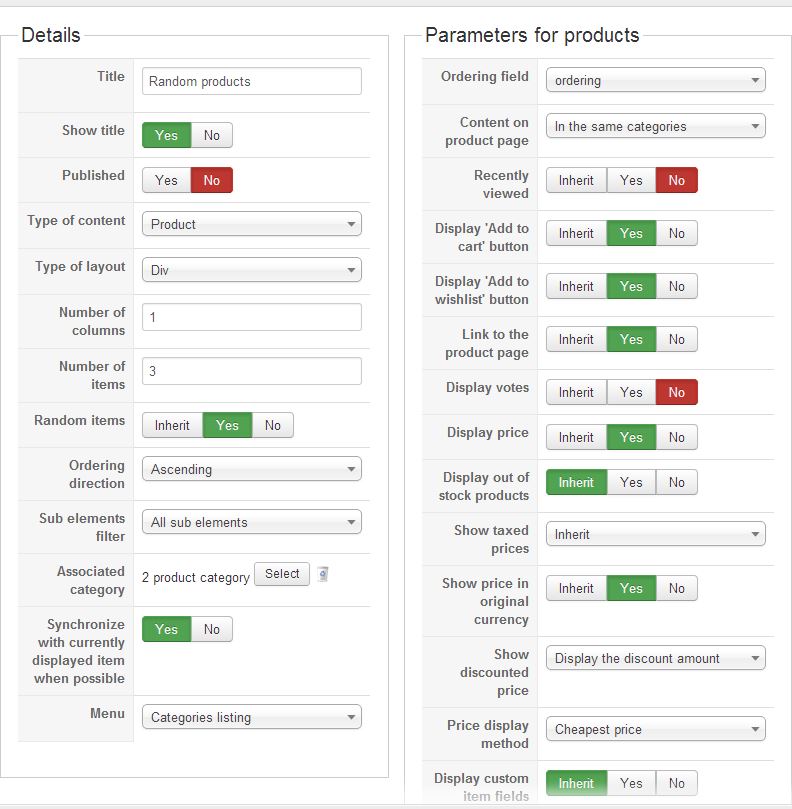This screenshot has height=809, width=792.
Task: Set Published to Yes
Action: point(166,180)
